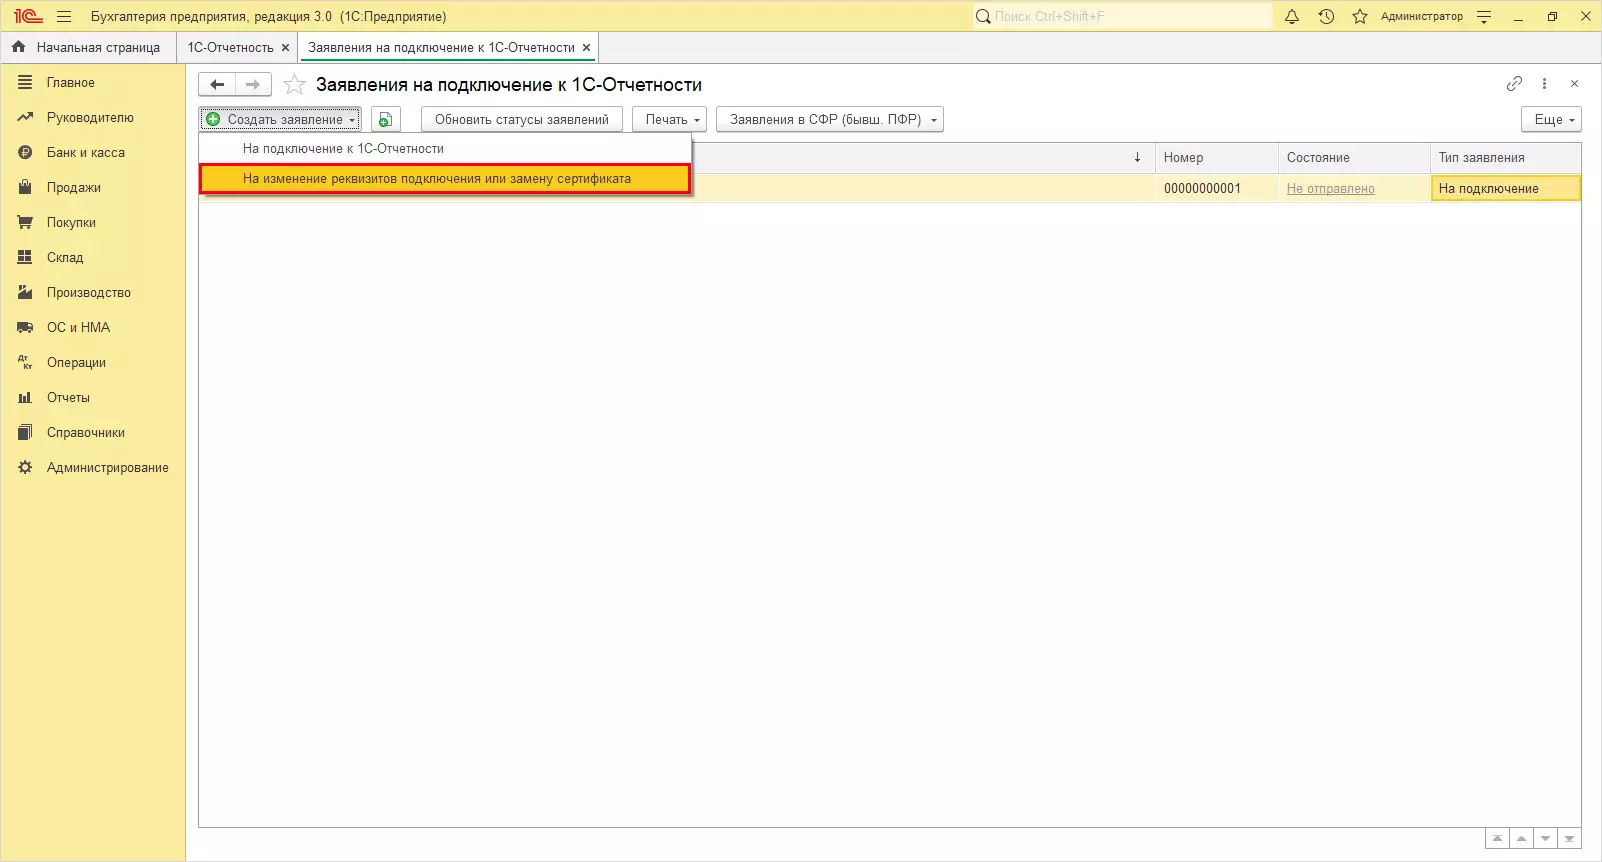Screen dimensions: 1602x862
Task: Click the Администратор user name
Action: click(x=1421, y=16)
